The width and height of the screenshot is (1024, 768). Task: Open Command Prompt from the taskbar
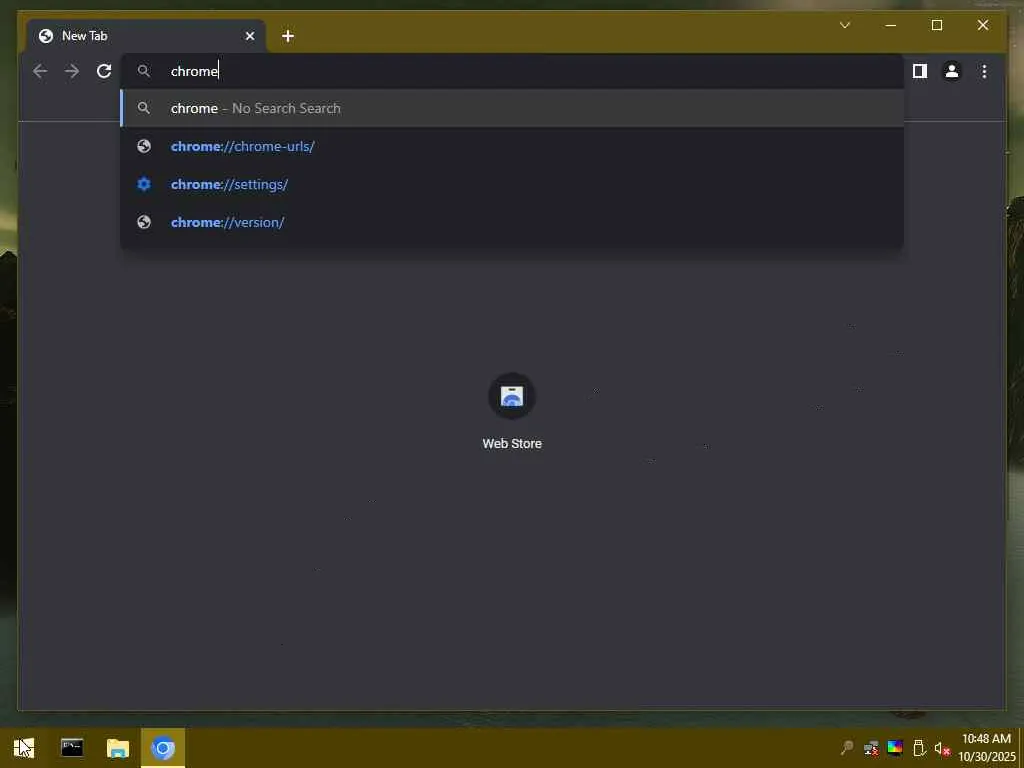72,748
